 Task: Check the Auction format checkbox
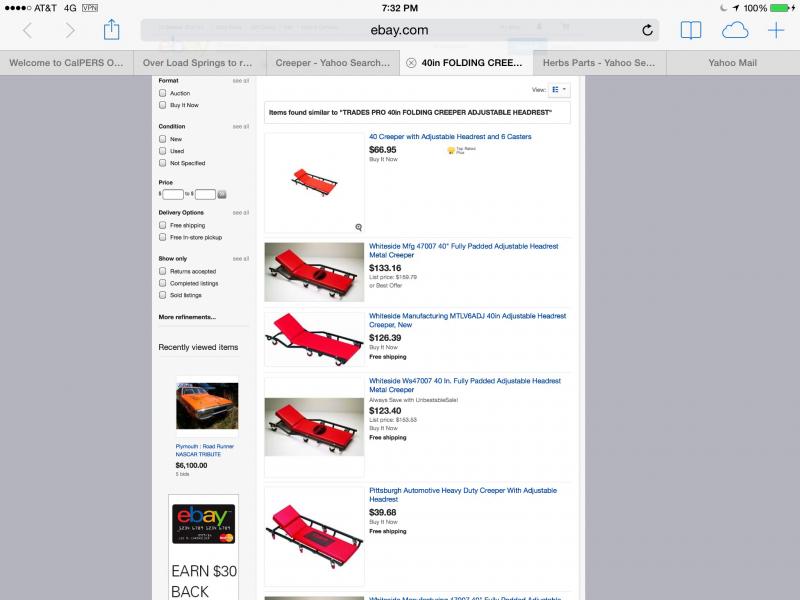pos(162,93)
